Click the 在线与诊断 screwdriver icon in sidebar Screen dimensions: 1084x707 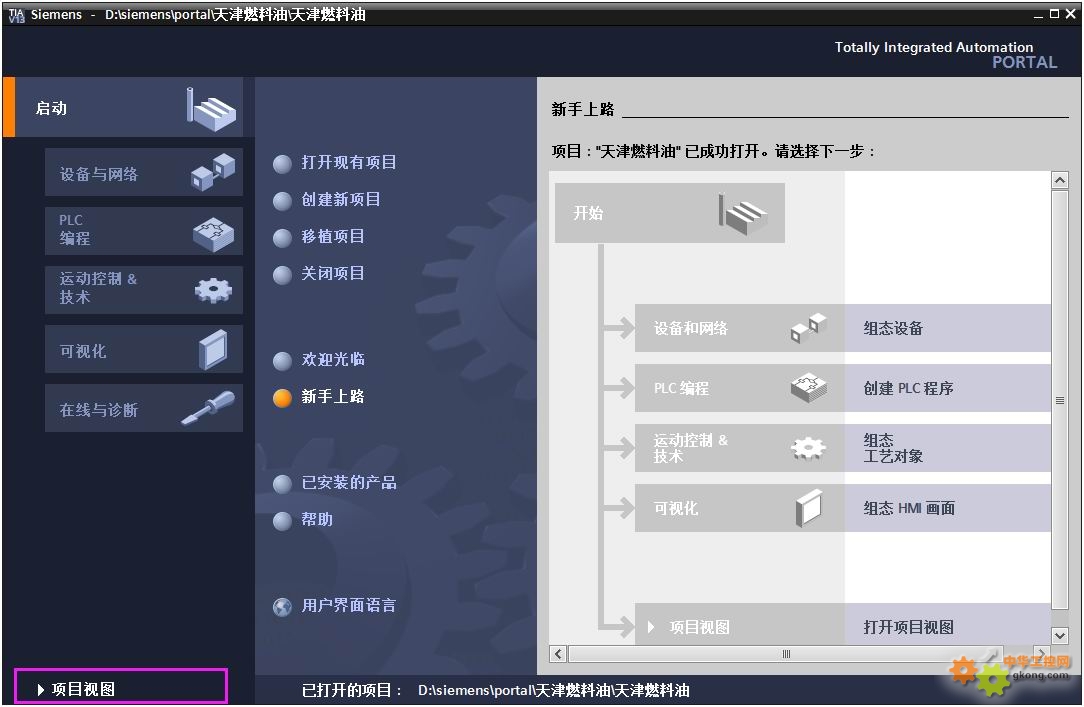pyautogui.click(x=208, y=408)
